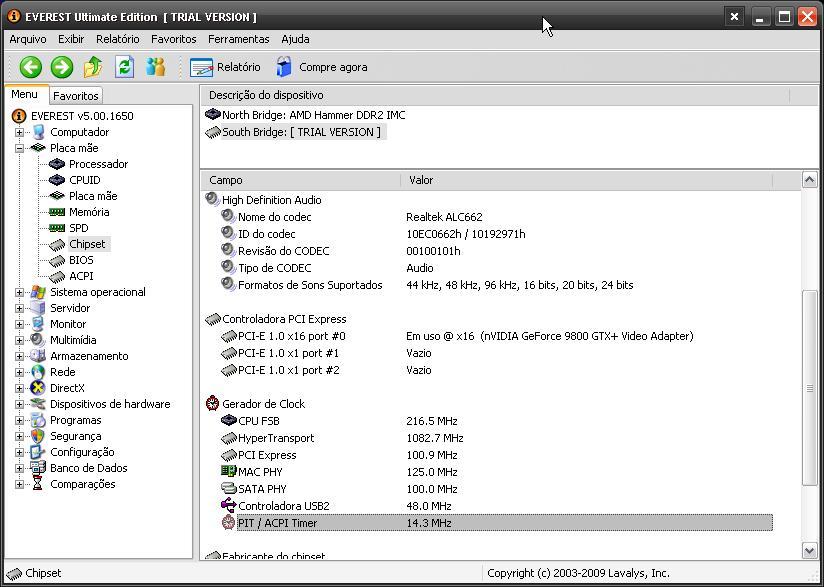Viewport: 824px width, 587px height.
Task: Click the Comparações hourglass icon
Action: tap(38, 483)
